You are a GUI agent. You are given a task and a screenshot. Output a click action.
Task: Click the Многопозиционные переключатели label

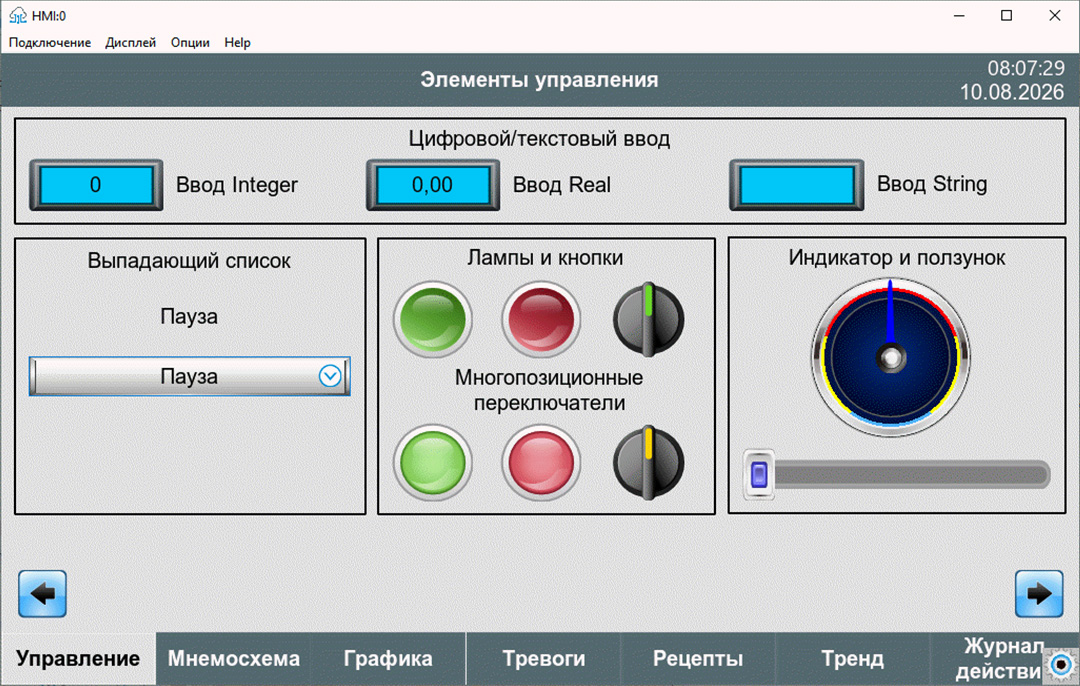point(549,390)
